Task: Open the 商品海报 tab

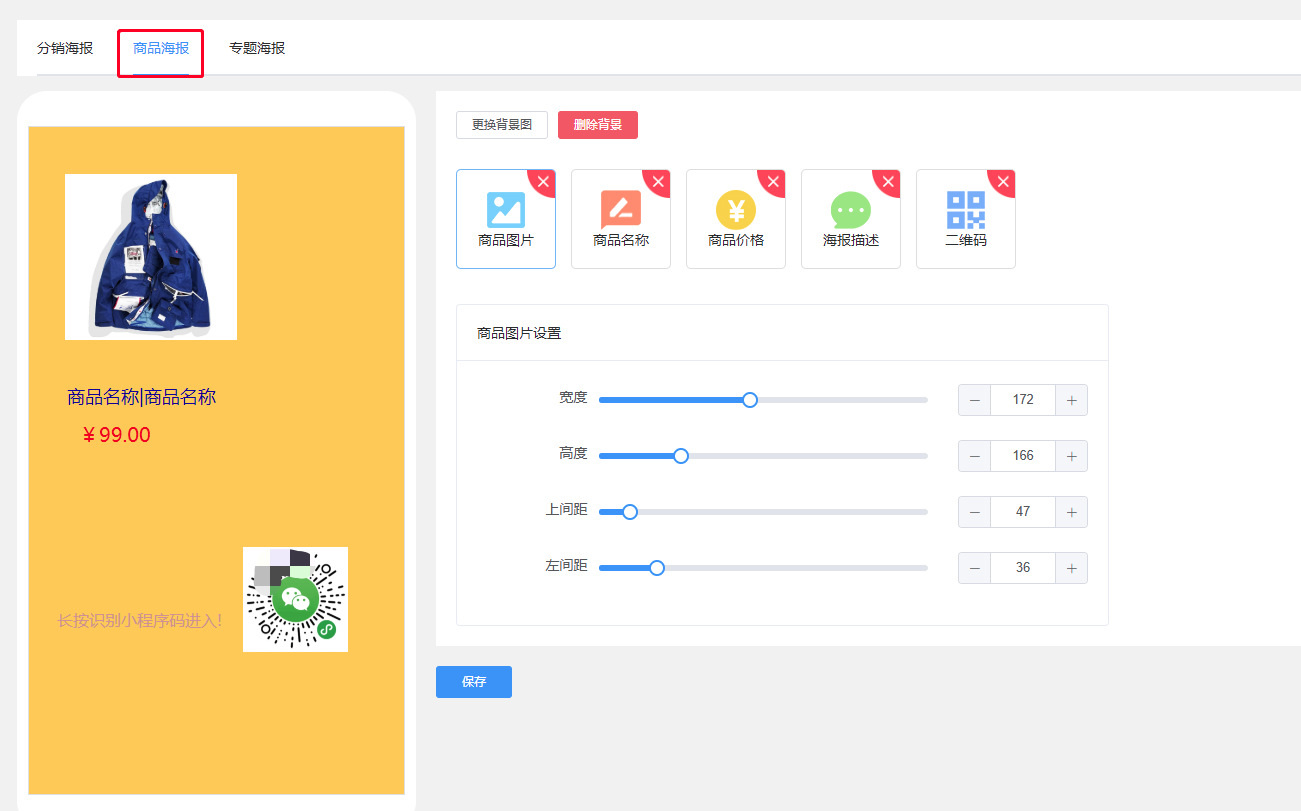Action: click(161, 48)
